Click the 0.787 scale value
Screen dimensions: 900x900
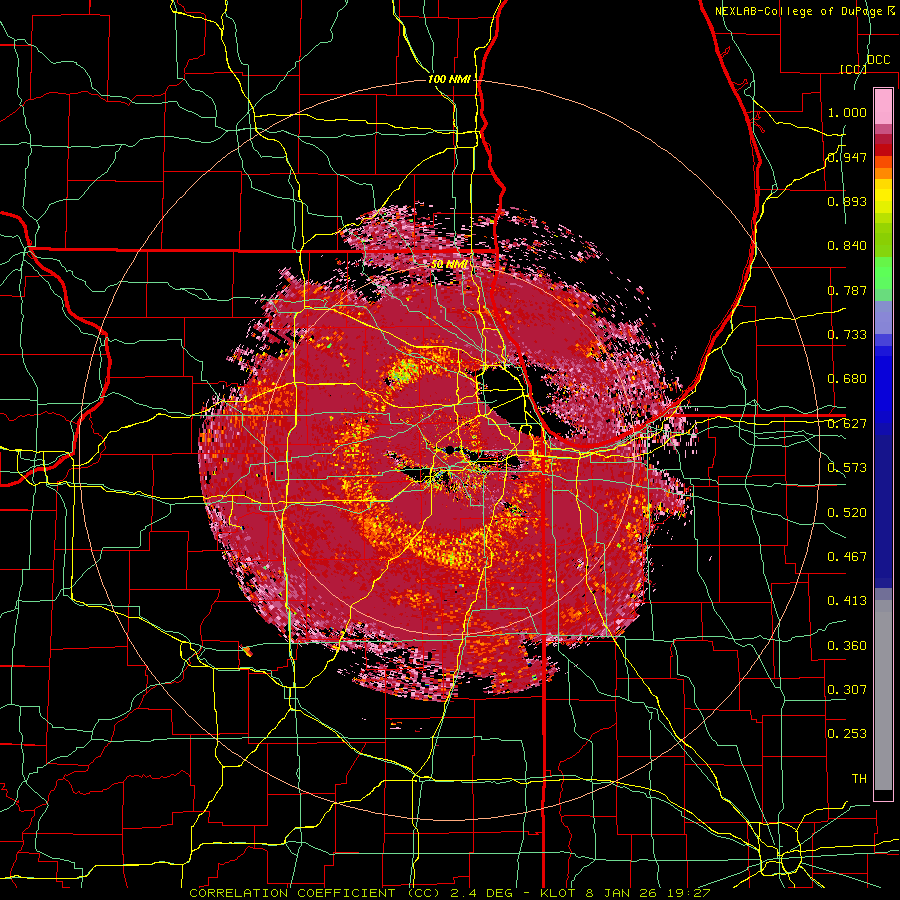click(x=847, y=290)
